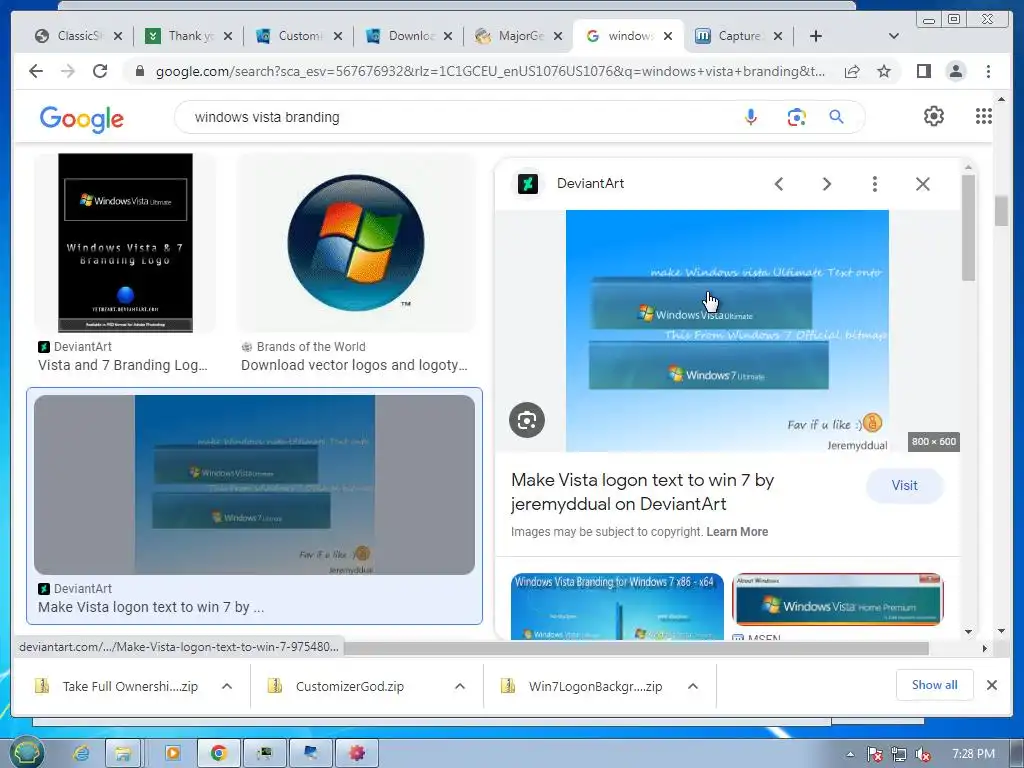1024x768 pixels.
Task: Click the large preview image in panel
Action: click(x=727, y=330)
